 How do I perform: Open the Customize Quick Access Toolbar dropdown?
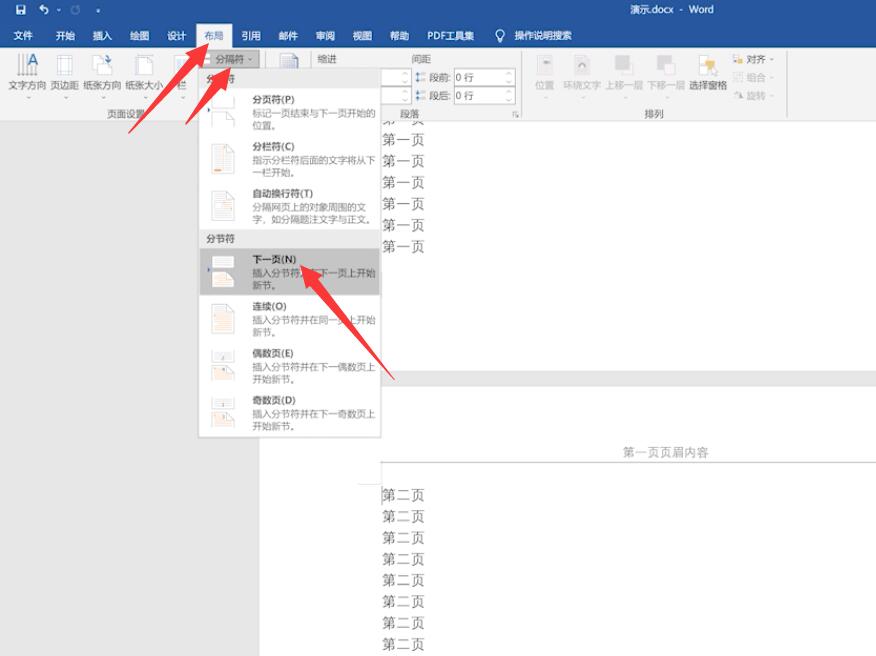point(98,11)
